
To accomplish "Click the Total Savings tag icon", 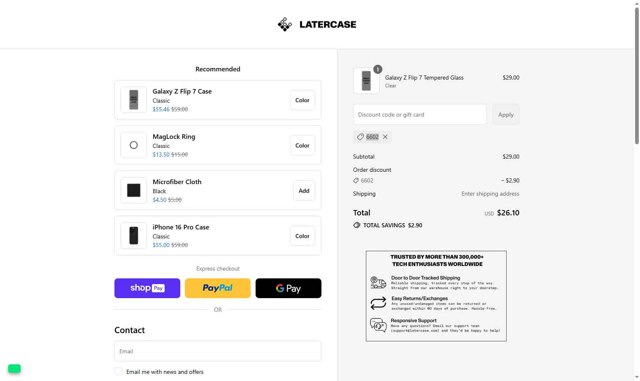I will pos(357,225).
